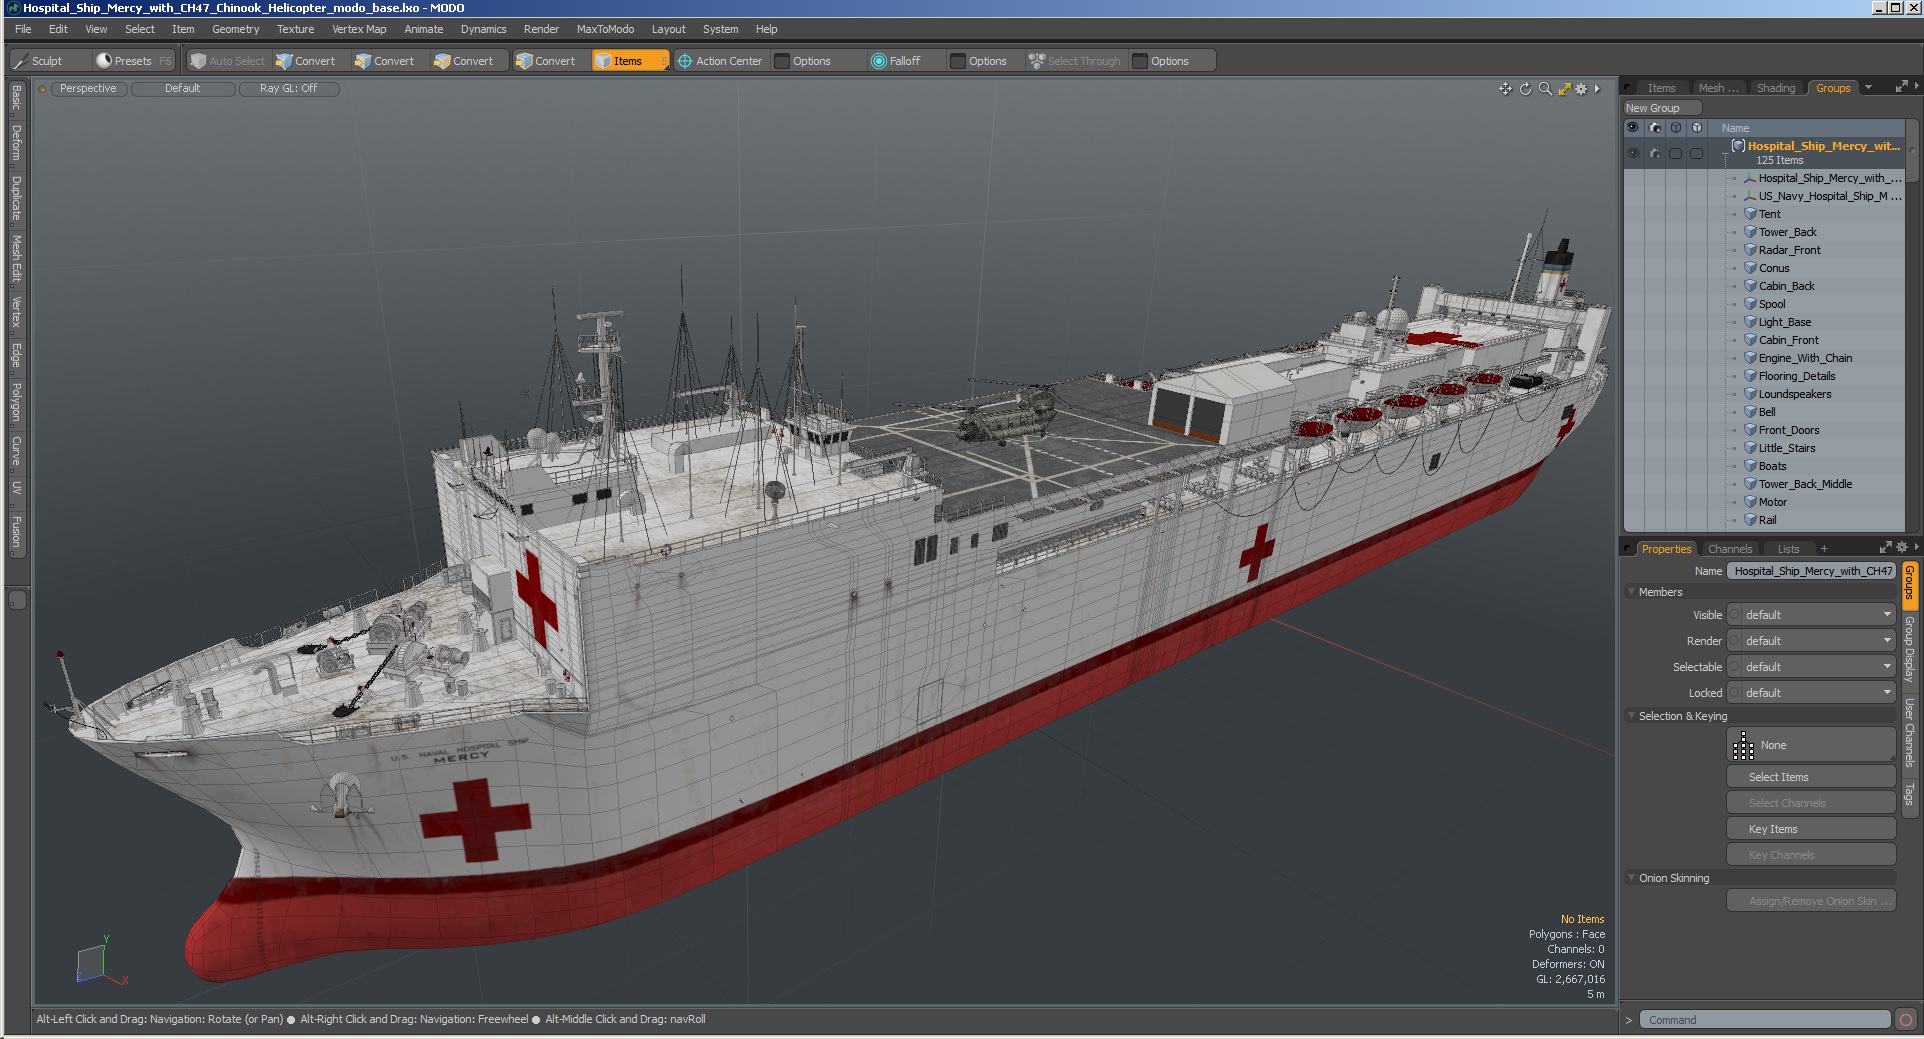Open the Groups panel tab dropdown arrow
Viewport: 1924px width, 1039px height.
tap(1868, 88)
